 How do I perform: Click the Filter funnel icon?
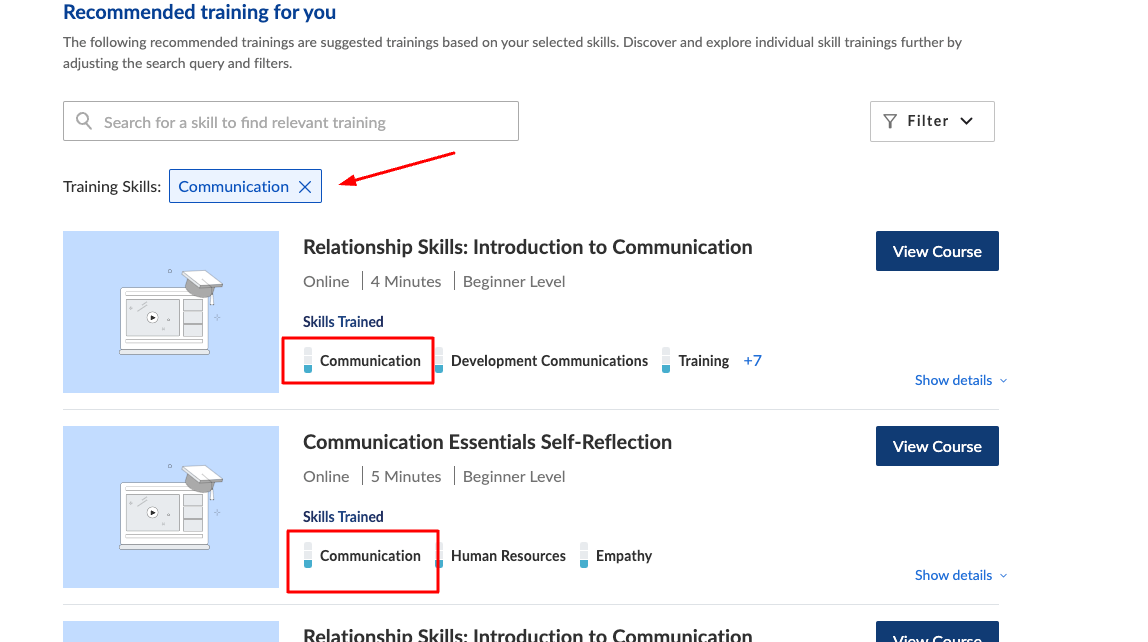pos(890,121)
